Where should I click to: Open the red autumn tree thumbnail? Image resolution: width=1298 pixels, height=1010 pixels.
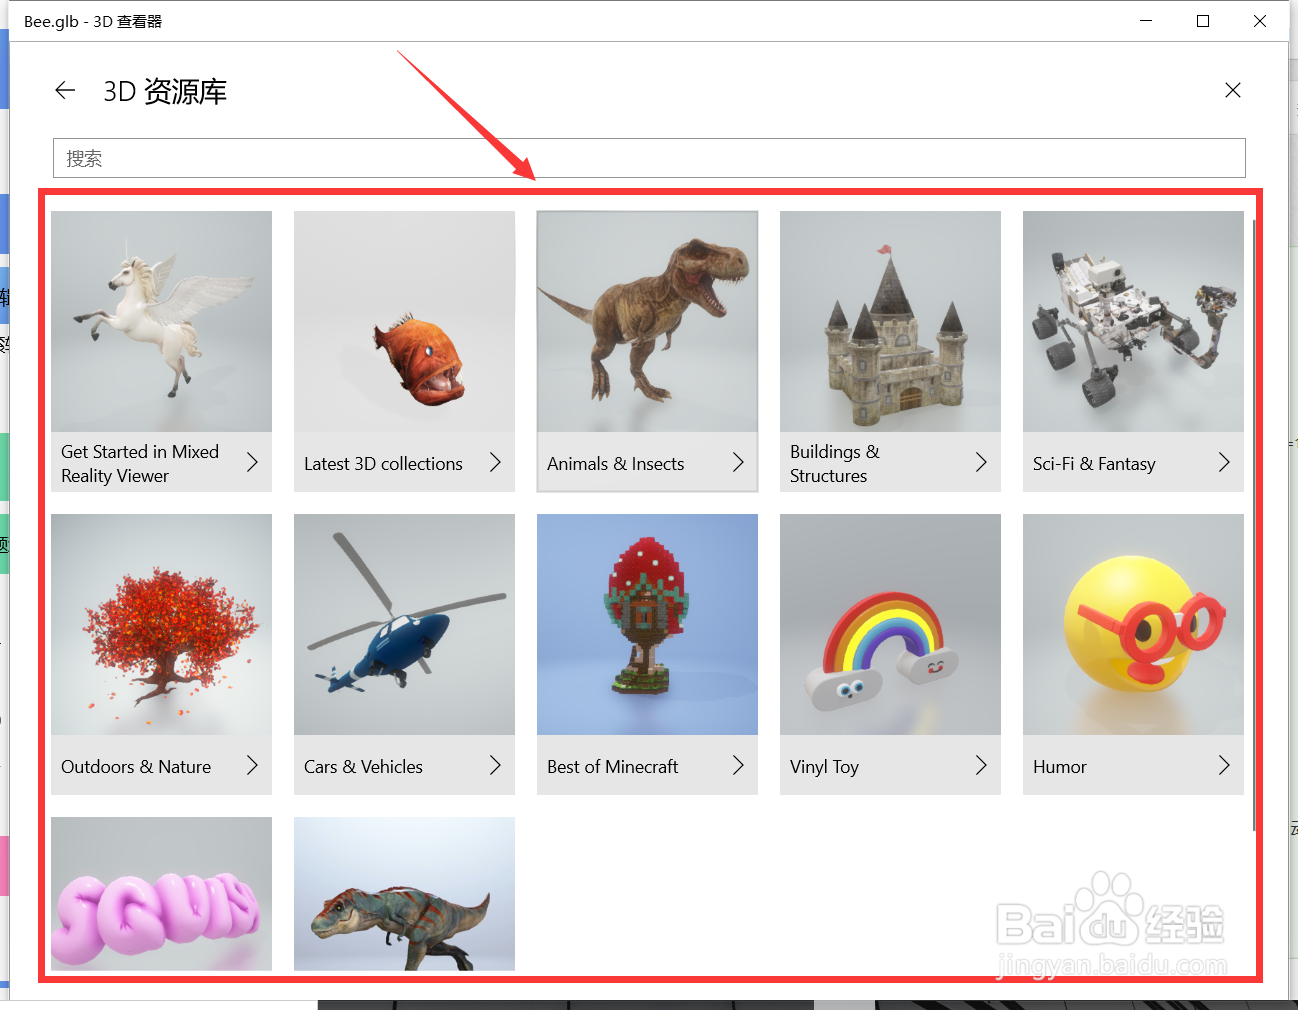pos(161,624)
